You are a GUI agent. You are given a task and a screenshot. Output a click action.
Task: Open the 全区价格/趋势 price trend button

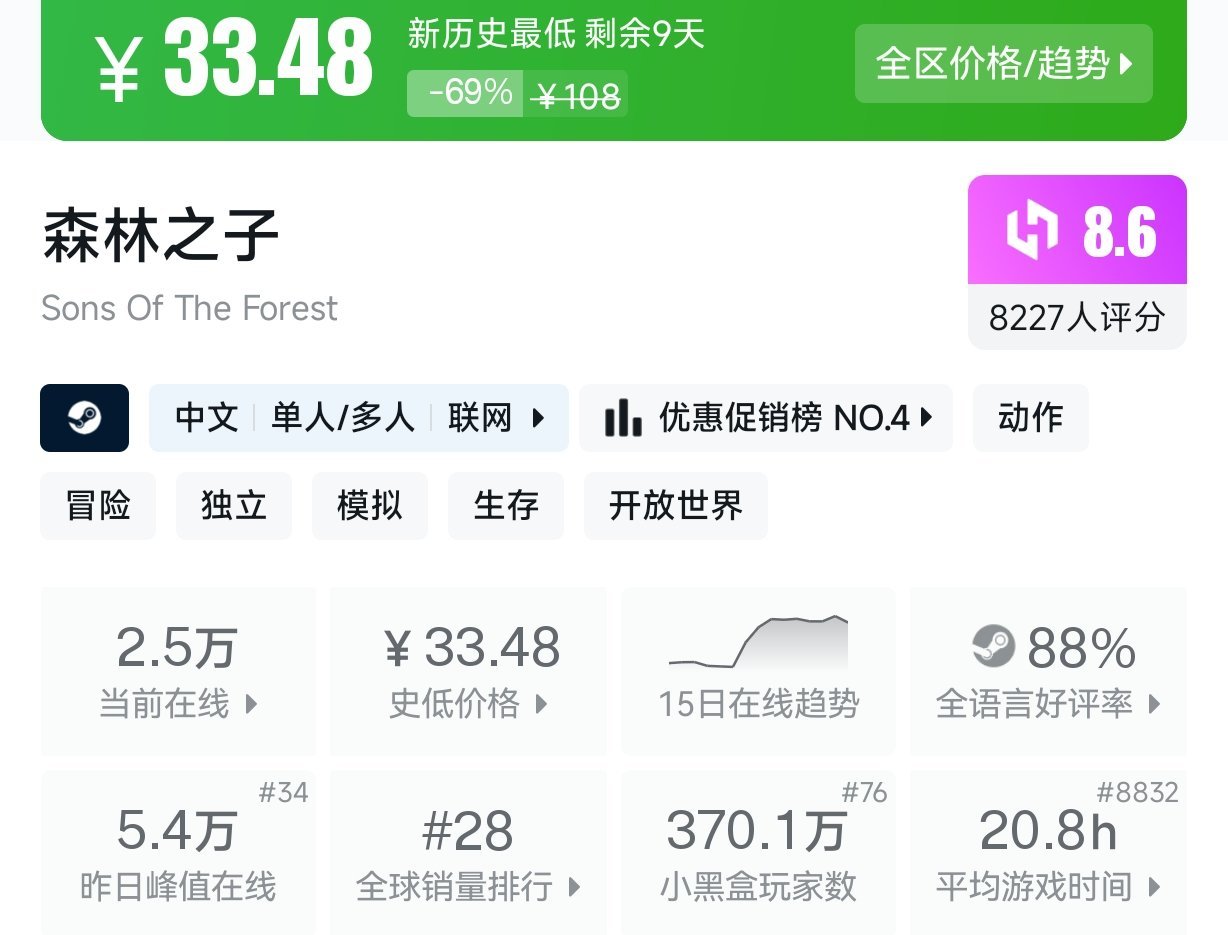click(x=1003, y=64)
